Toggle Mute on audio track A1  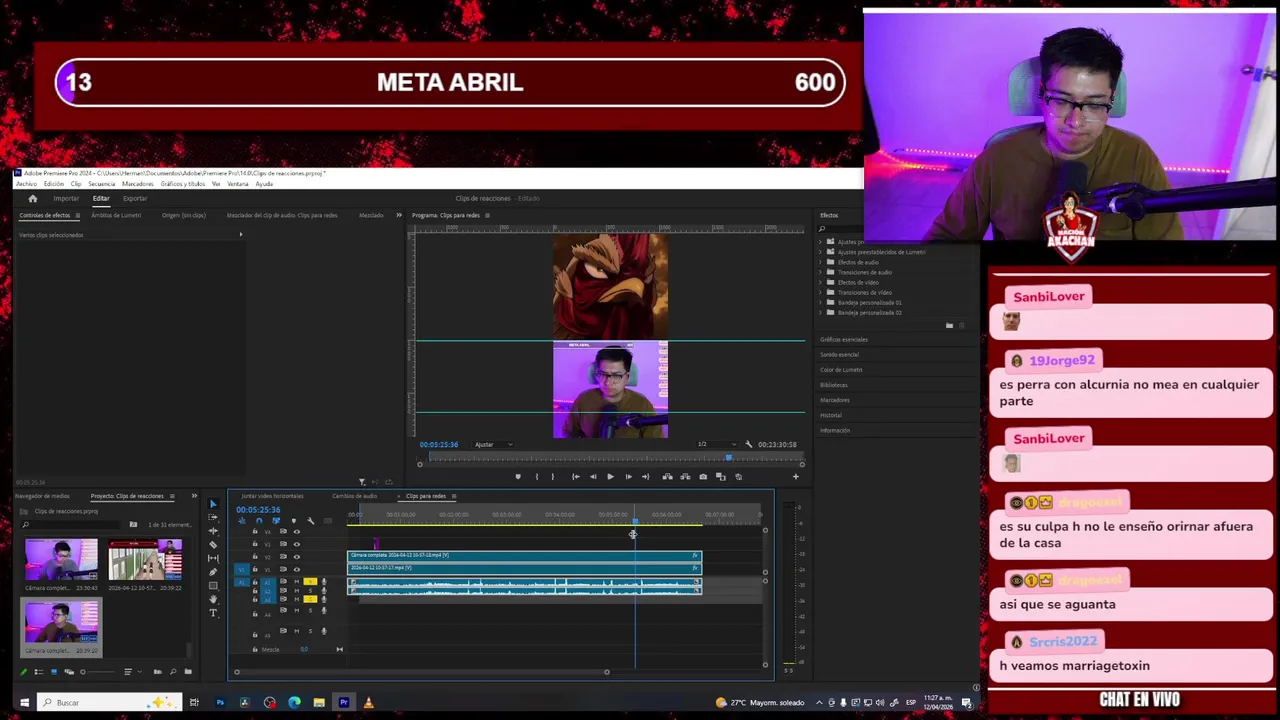(296, 581)
